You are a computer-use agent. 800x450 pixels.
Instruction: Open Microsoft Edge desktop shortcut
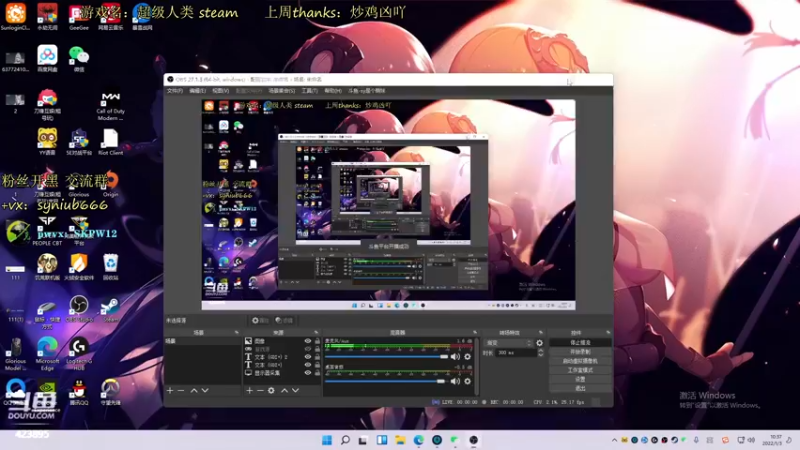click(47, 352)
